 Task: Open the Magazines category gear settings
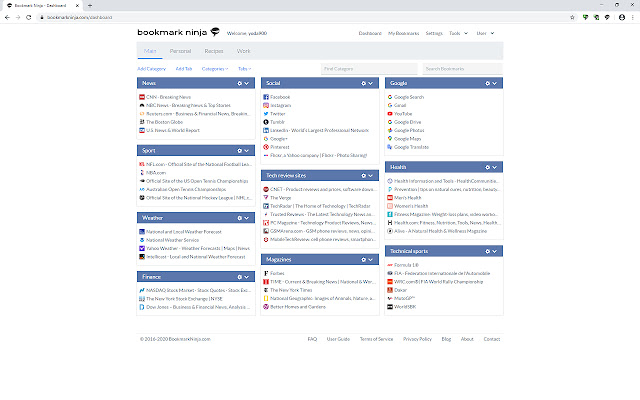click(x=364, y=260)
